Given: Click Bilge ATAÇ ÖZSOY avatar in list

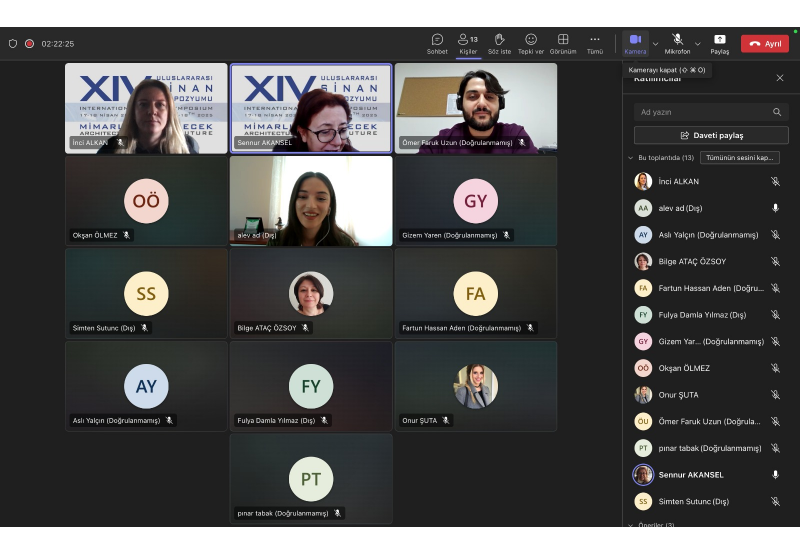Looking at the screenshot, I should pyautogui.click(x=643, y=261).
